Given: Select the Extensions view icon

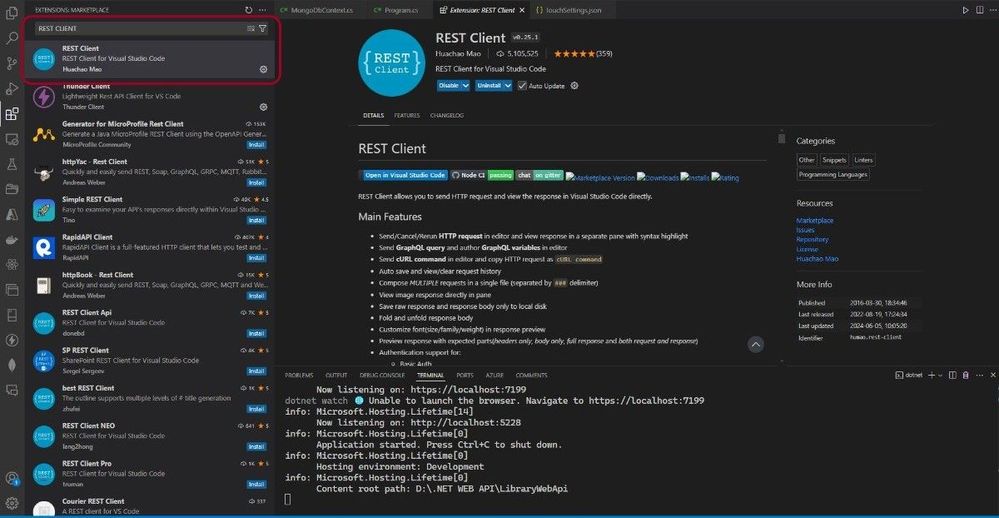Looking at the screenshot, I should [x=11, y=114].
